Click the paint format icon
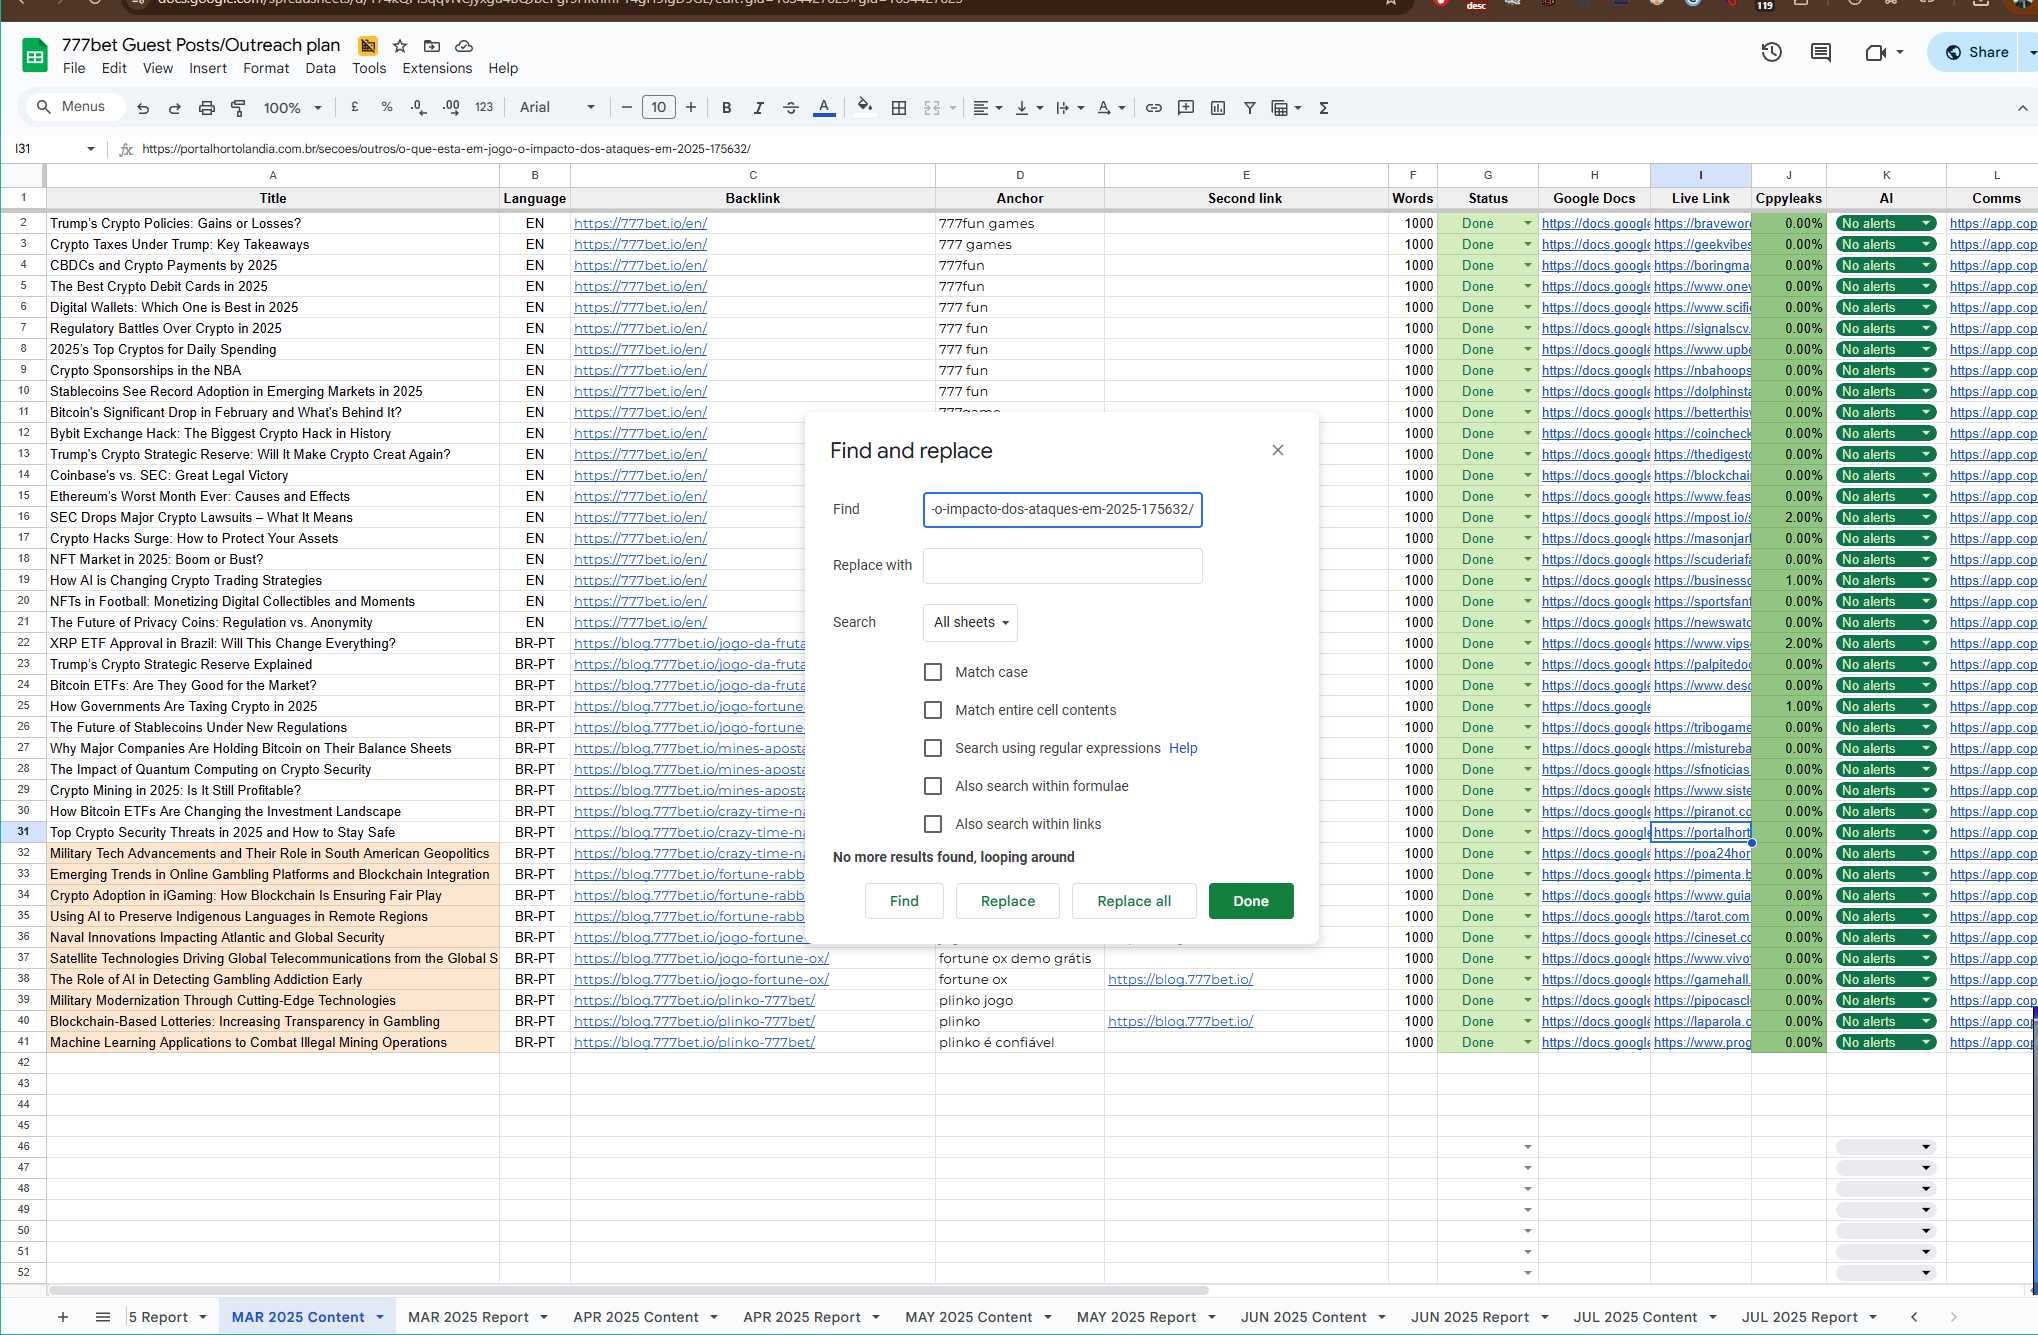Viewport: 2038px width, 1335px height. (238, 108)
